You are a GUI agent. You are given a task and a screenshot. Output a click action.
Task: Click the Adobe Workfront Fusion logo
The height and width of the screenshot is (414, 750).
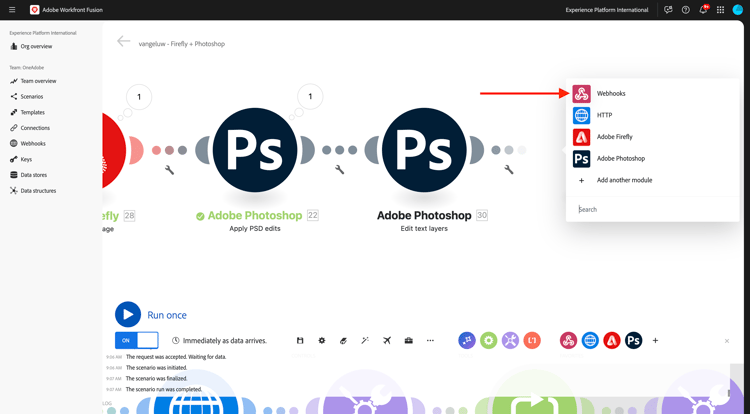pyautogui.click(x=34, y=10)
